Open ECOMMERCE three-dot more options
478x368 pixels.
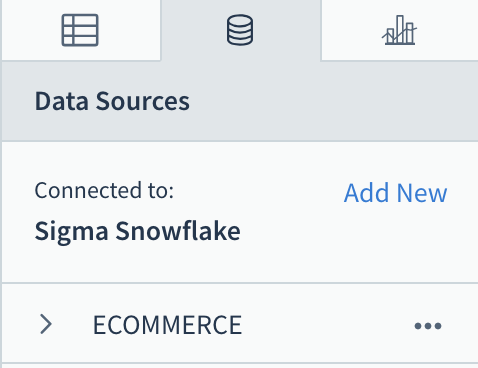pyautogui.click(x=428, y=326)
